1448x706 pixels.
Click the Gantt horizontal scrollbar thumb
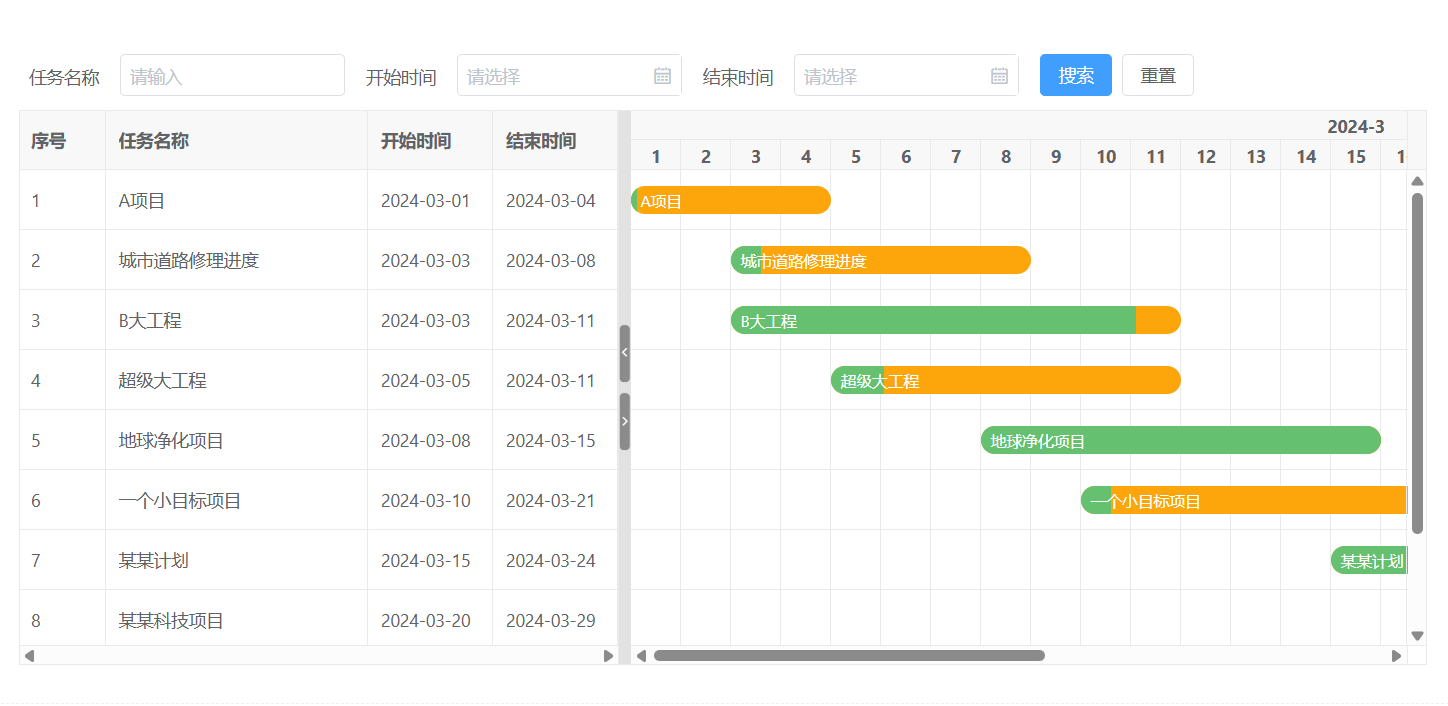849,656
